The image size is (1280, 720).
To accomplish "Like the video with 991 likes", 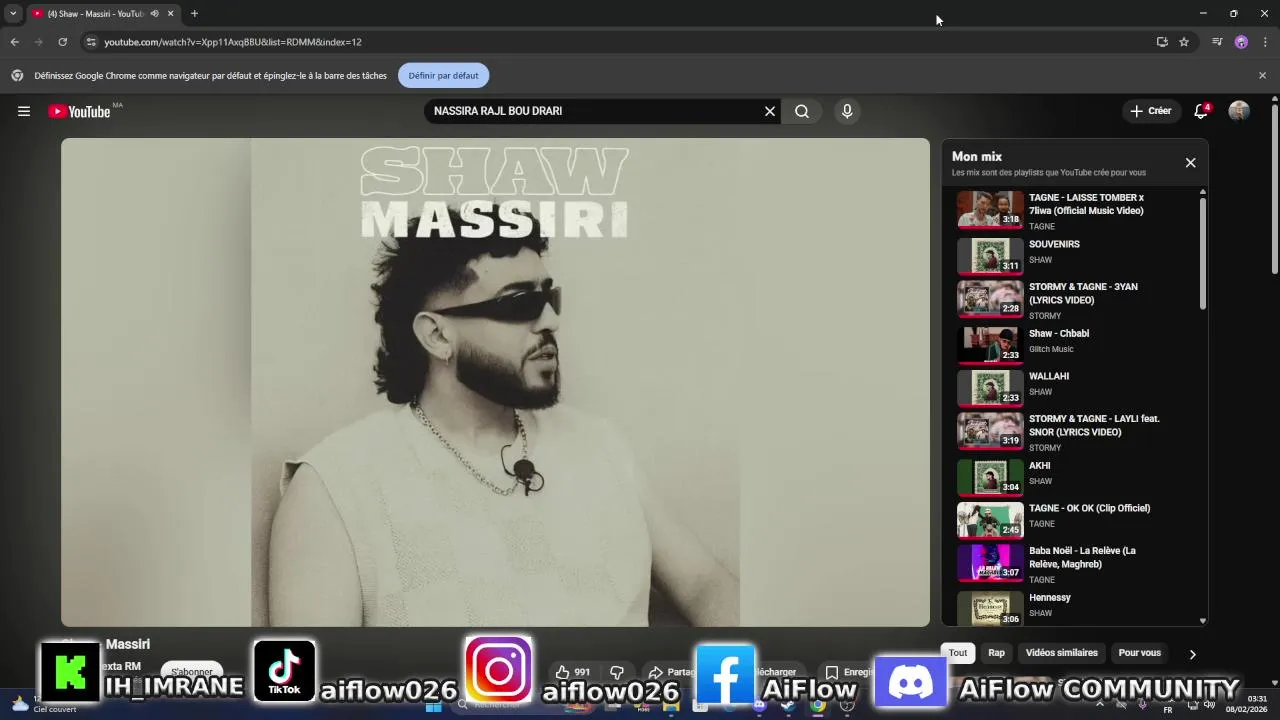I will pos(573,672).
